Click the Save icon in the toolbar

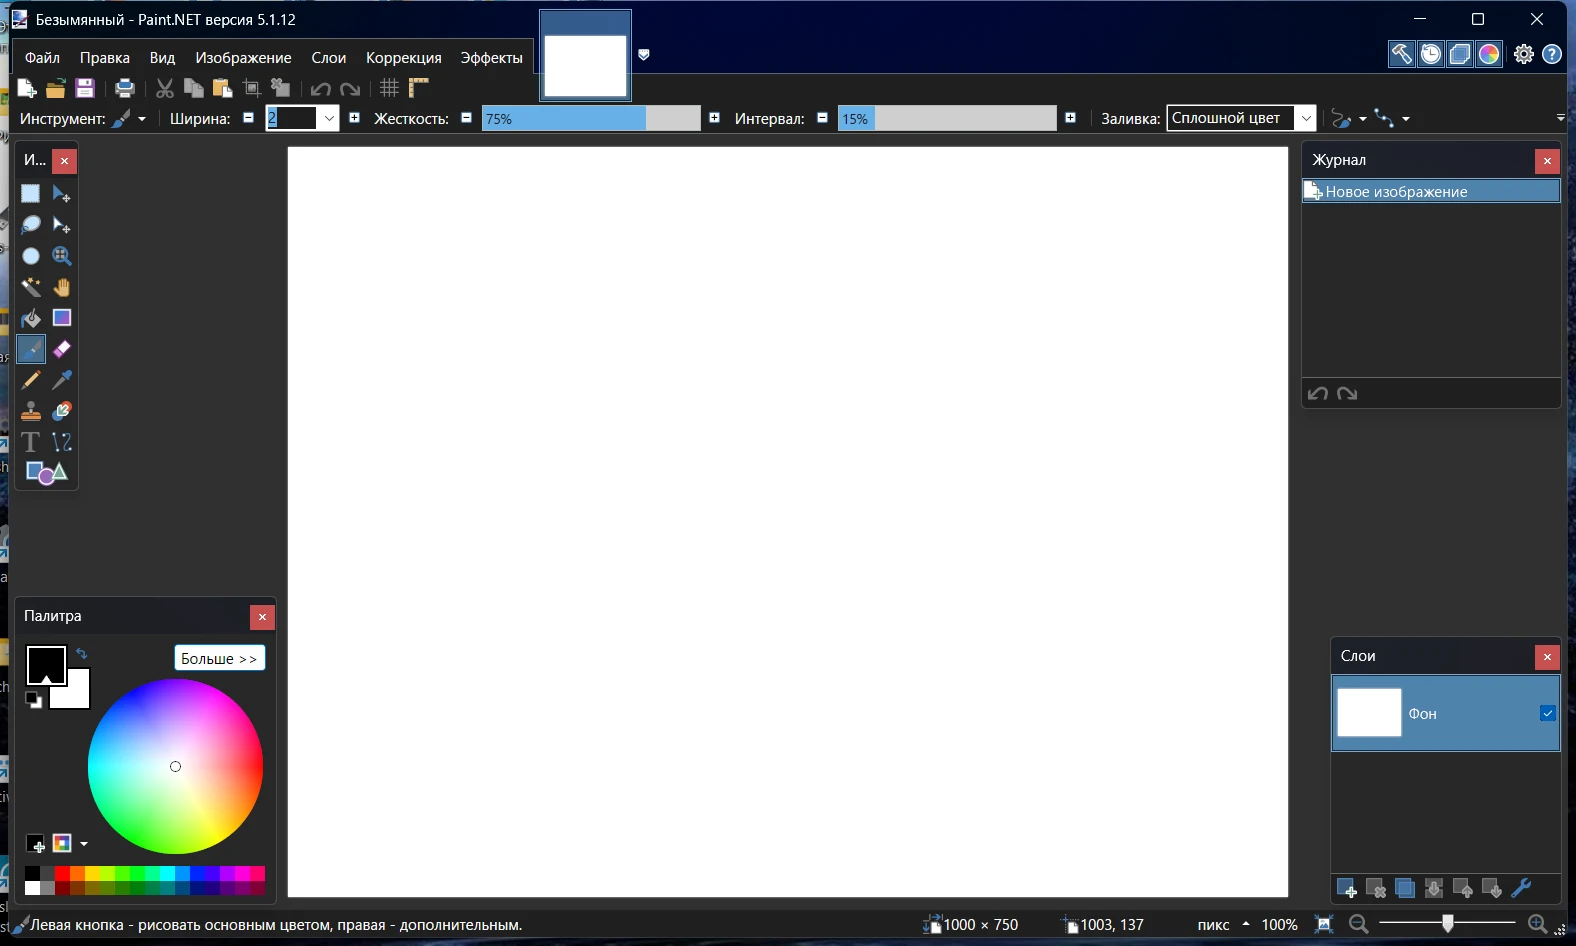(85, 88)
